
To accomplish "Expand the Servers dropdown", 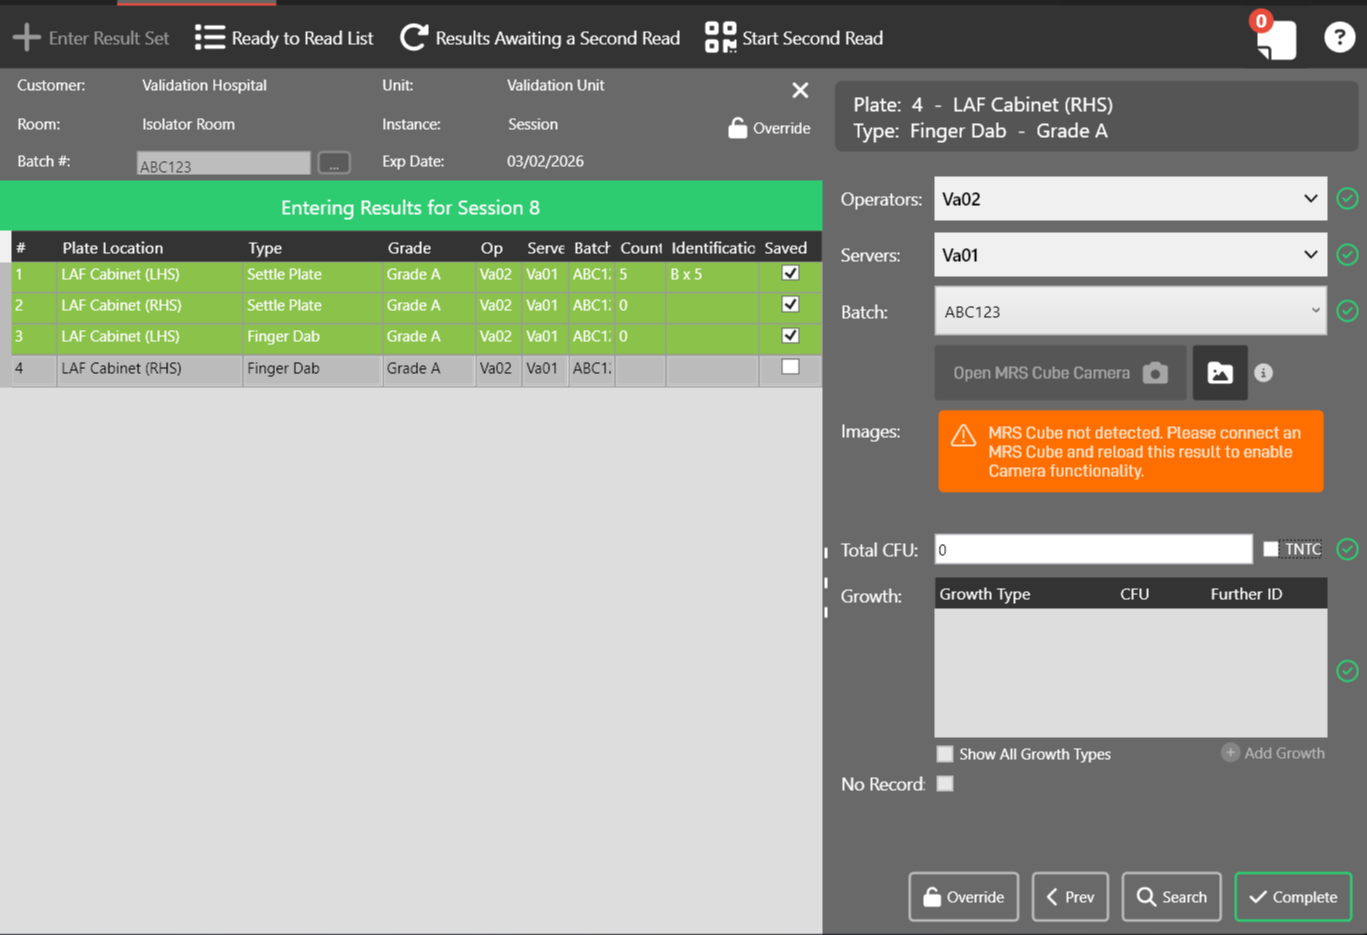I will pos(1130,255).
